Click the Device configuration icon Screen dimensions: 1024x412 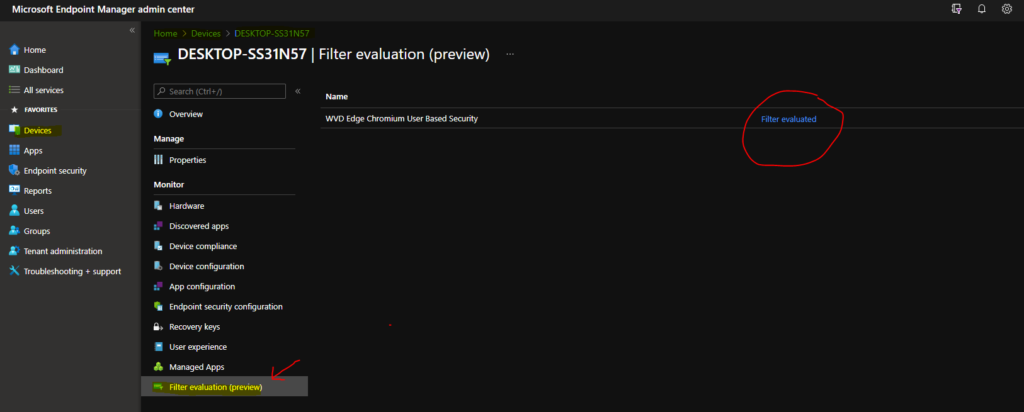tap(158, 266)
